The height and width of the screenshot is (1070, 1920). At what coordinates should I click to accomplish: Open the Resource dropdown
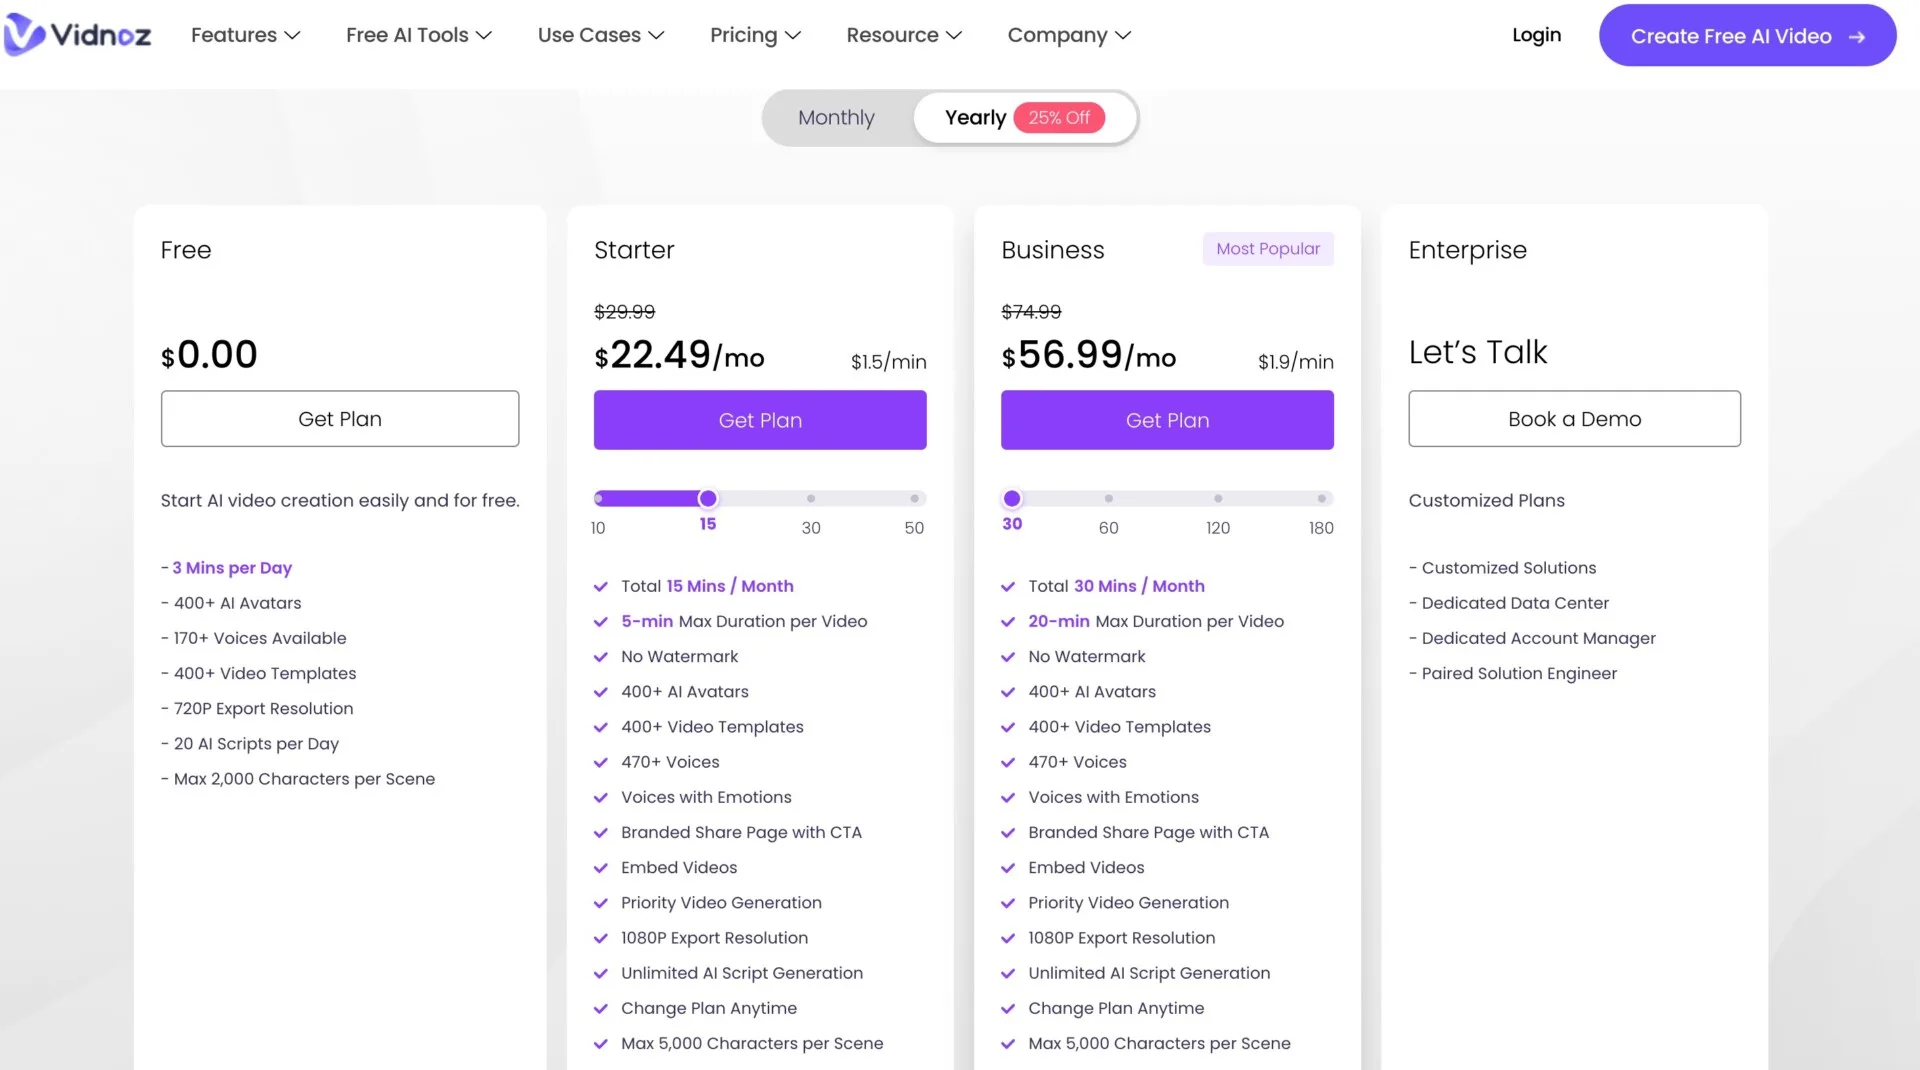pyautogui.click(x=902, y=35)
